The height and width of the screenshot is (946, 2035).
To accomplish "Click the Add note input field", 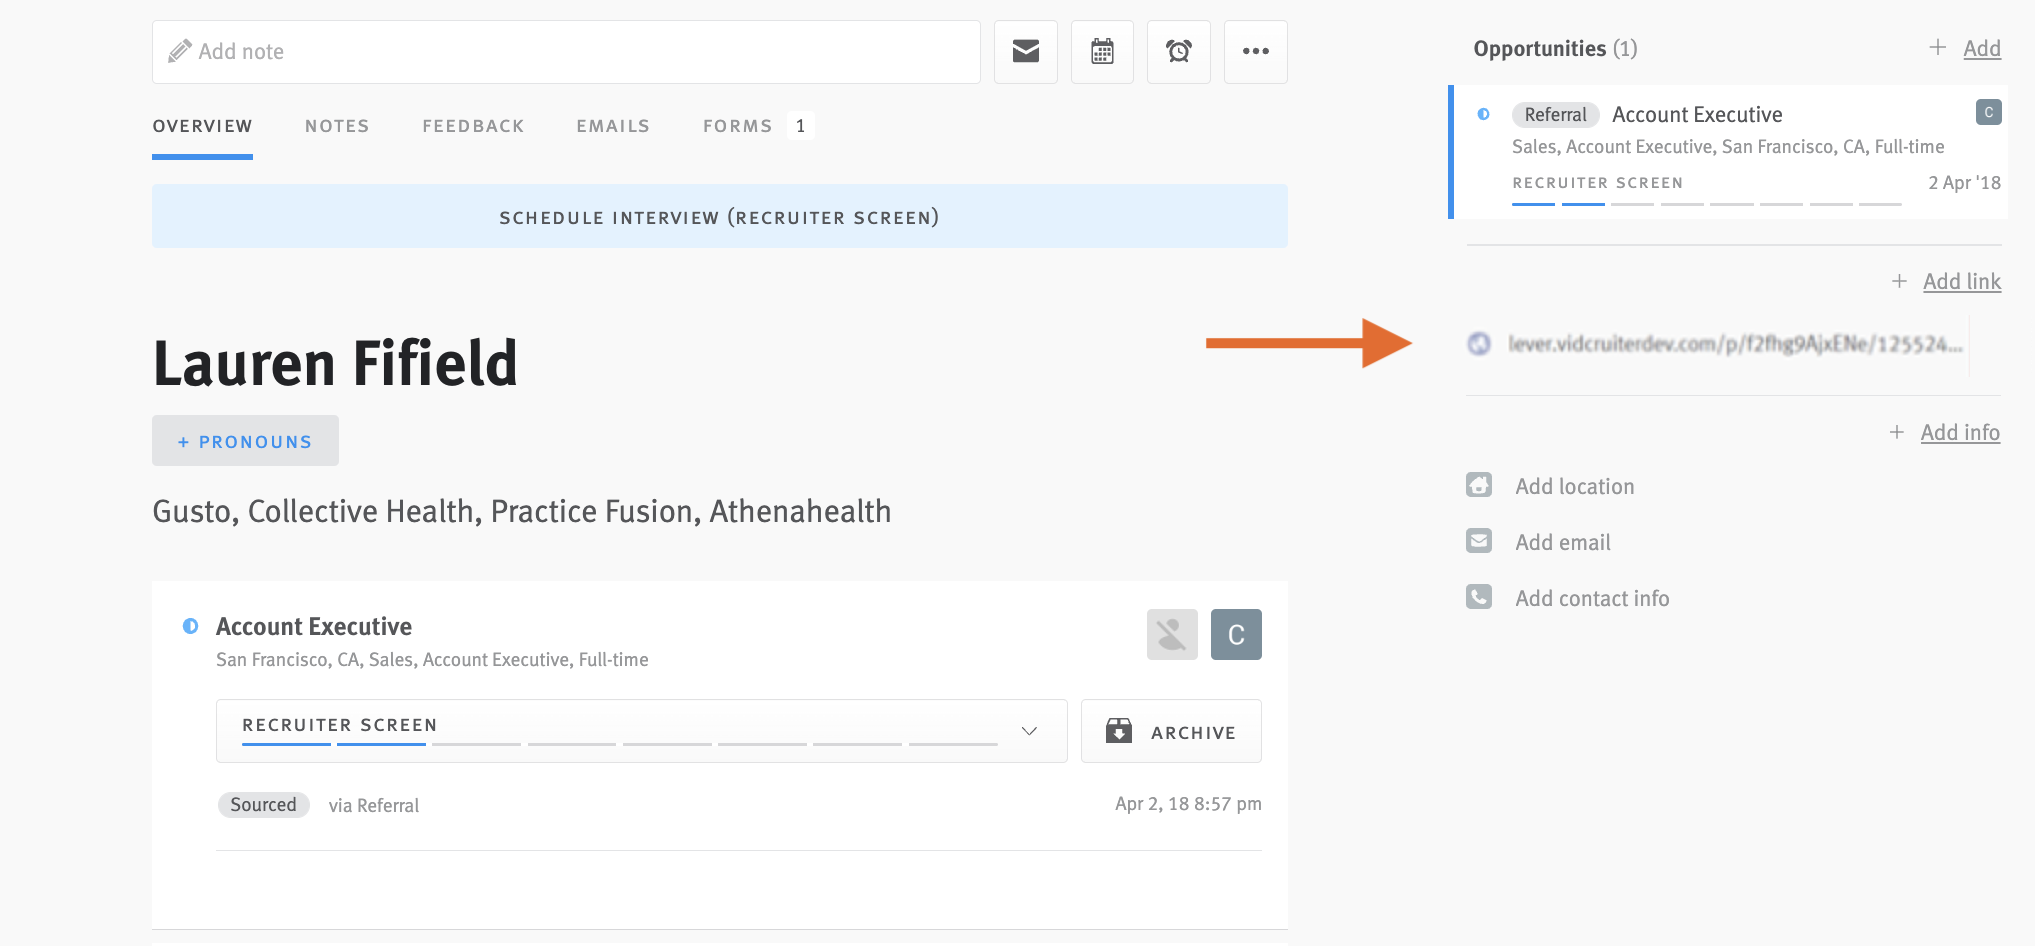I will [x=565, y=51].
